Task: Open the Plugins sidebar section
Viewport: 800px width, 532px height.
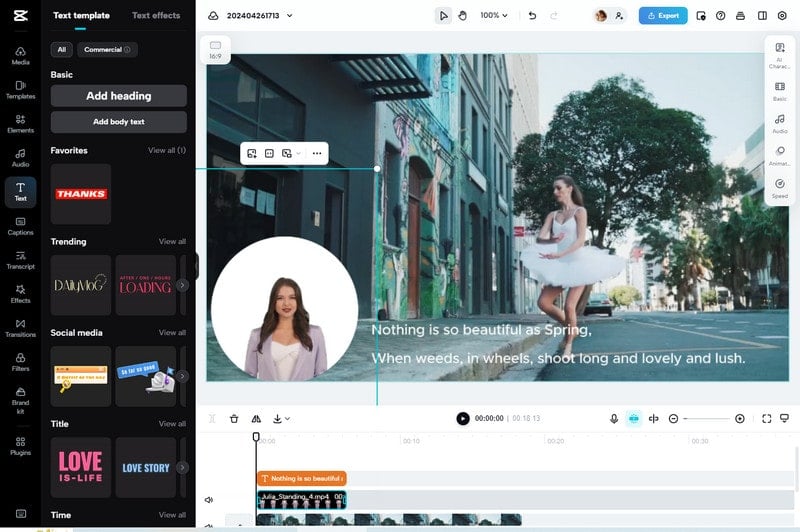Action: pyautogui.click(x=20, y=446)
